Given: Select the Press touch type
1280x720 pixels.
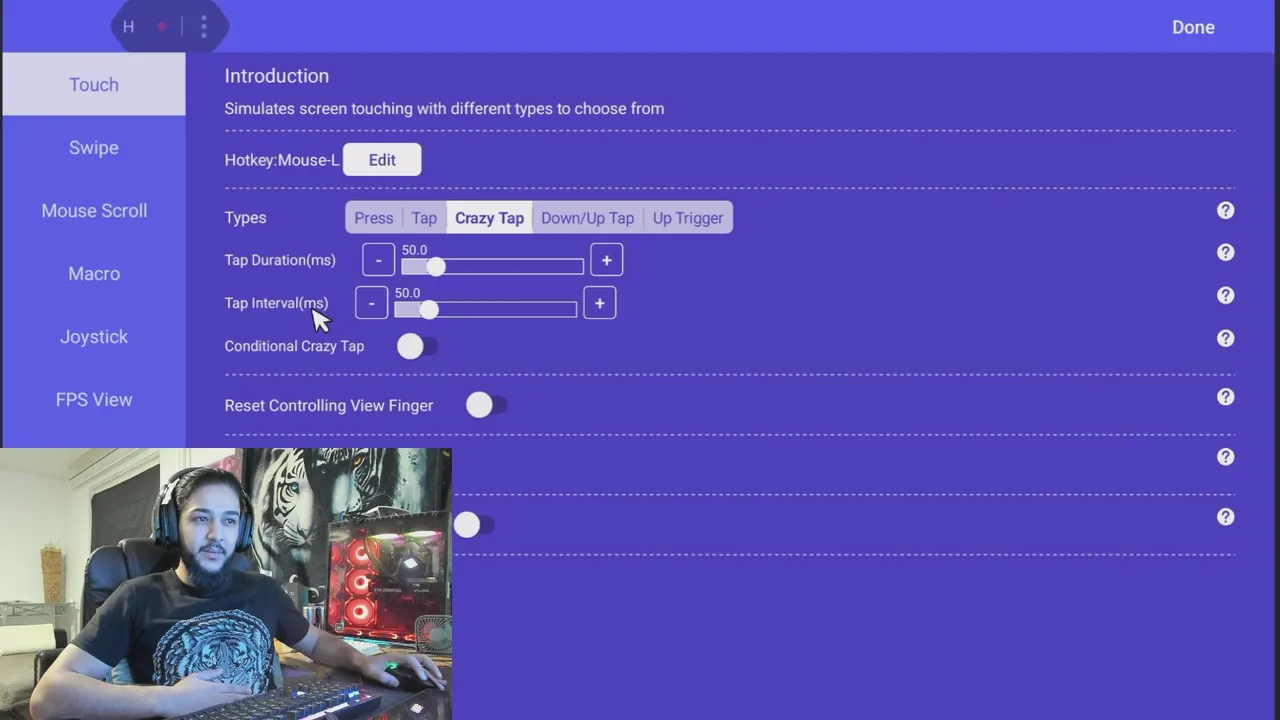Looking at the screenshot, I should [374, 218].
